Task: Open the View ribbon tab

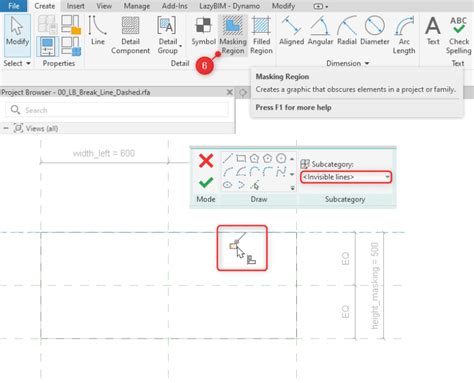Action: pyautogui.click(x=104, y=6)
